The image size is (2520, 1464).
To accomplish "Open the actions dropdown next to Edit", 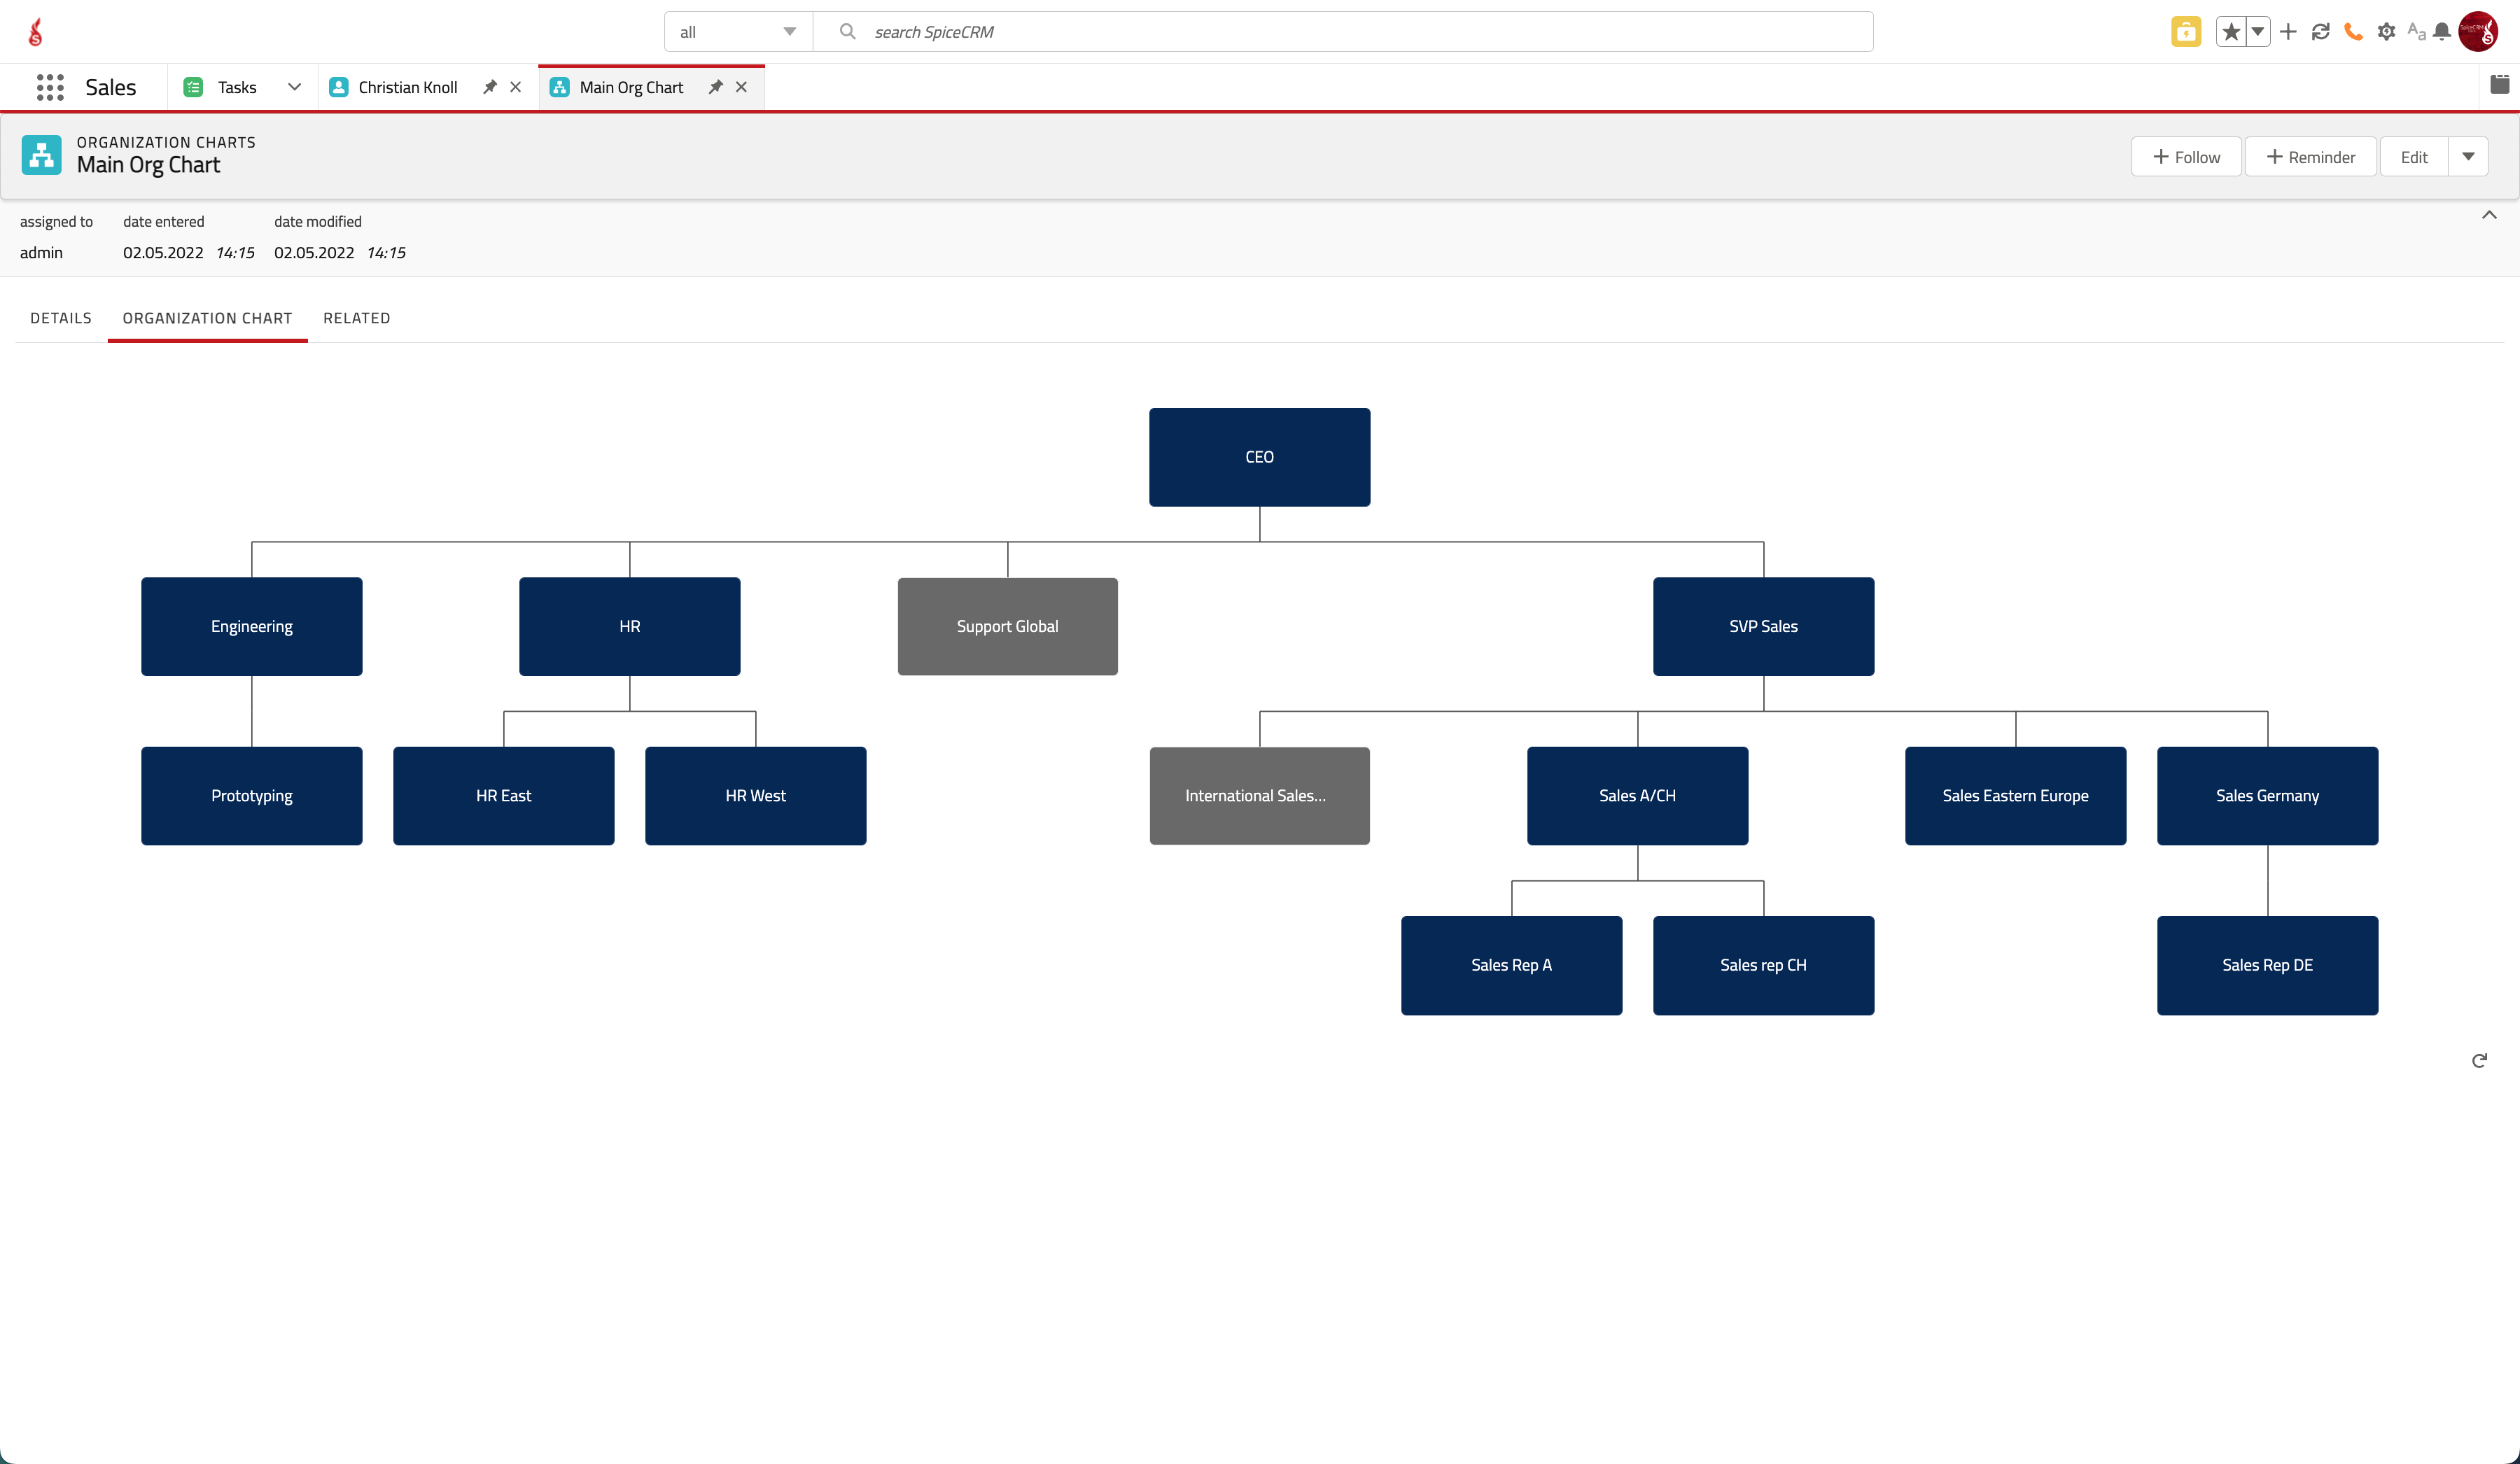I will (x=2468, y=157).
